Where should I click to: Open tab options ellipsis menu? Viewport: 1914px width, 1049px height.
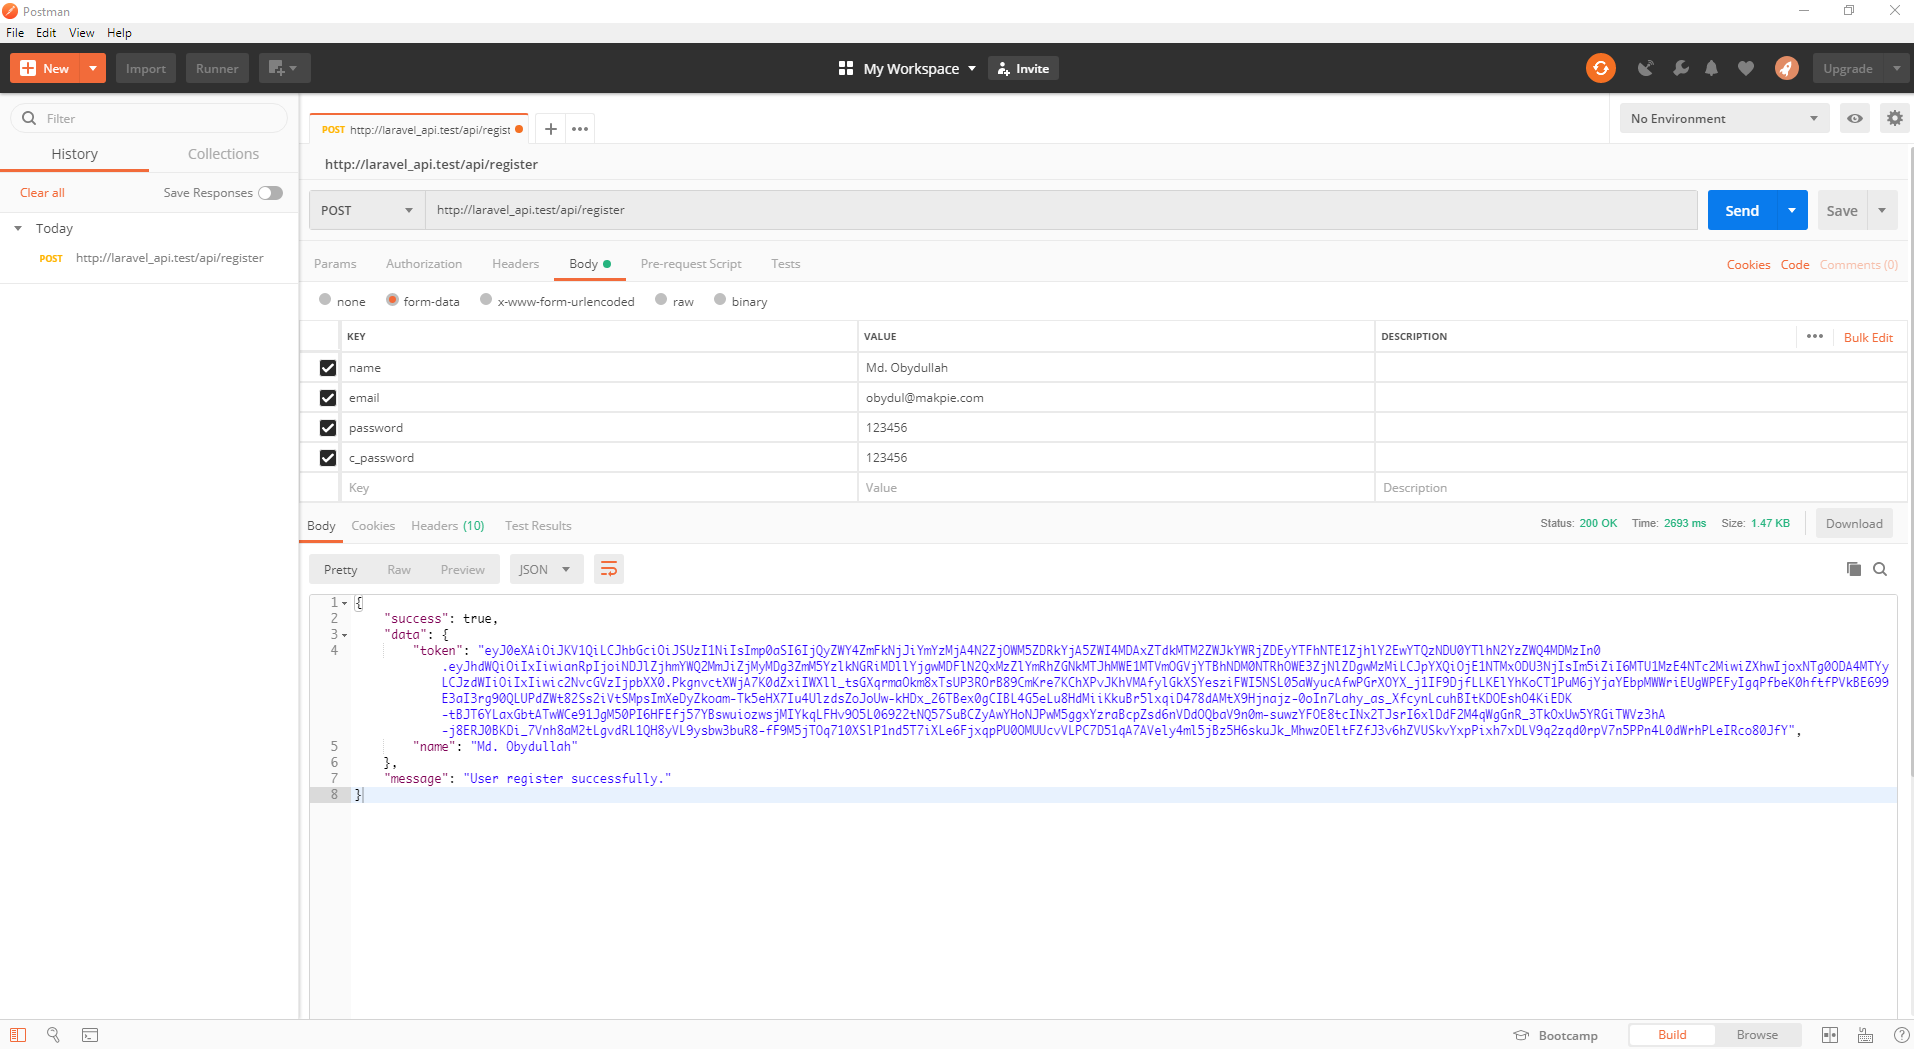580,129
